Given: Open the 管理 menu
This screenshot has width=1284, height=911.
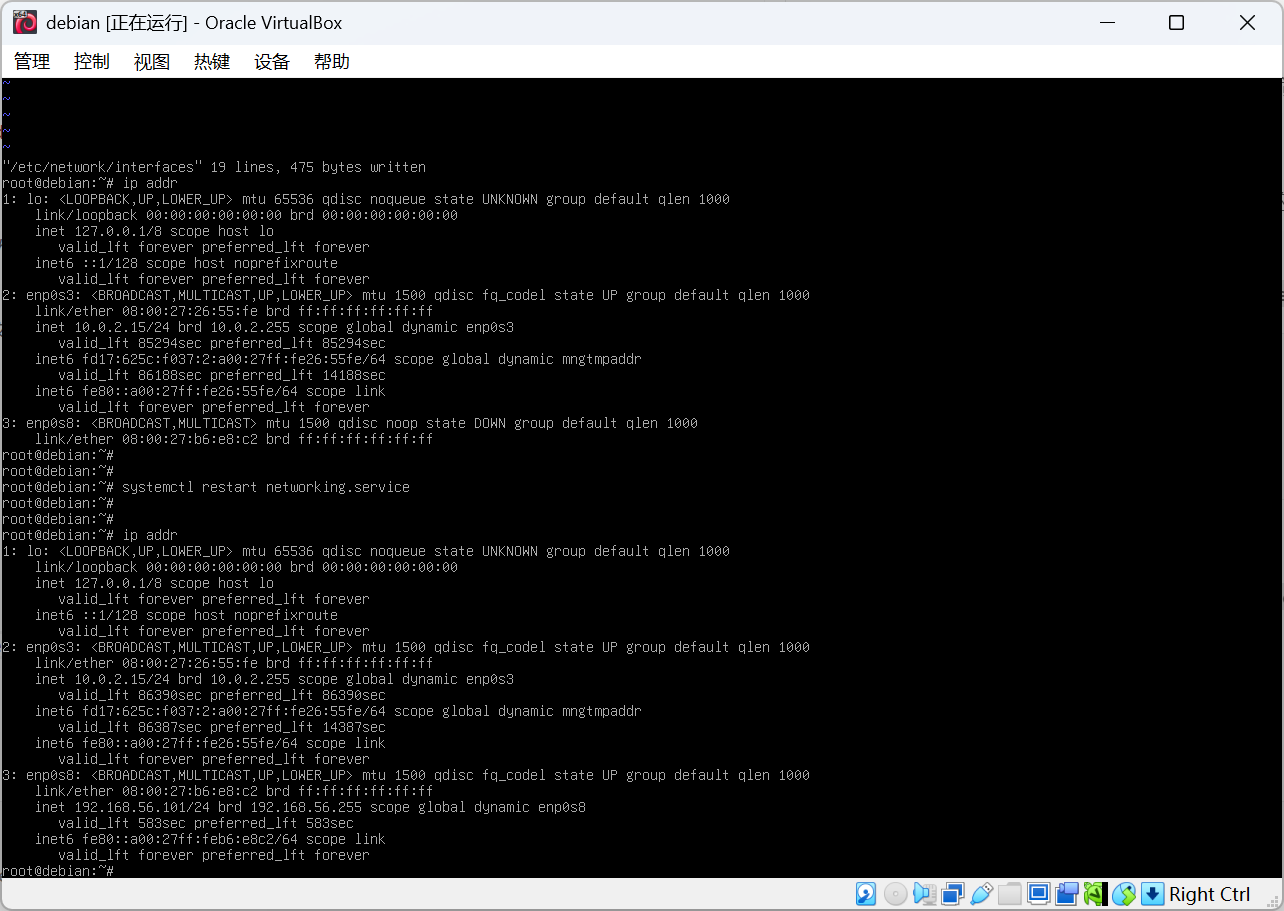Looking at the screenshot, I should coord(32,62).
